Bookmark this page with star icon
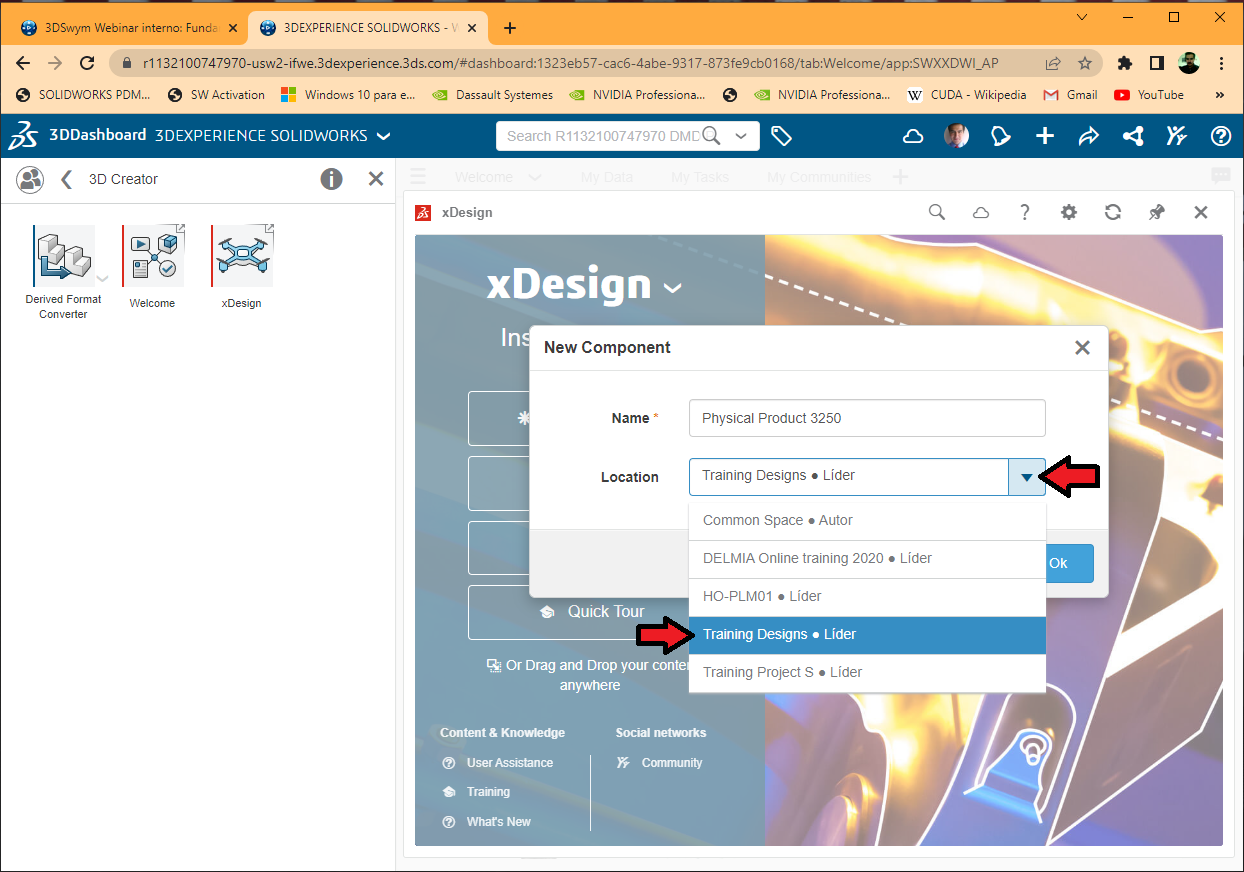The width and height of the screenshot is (1244, 872). coord(1085,63)
